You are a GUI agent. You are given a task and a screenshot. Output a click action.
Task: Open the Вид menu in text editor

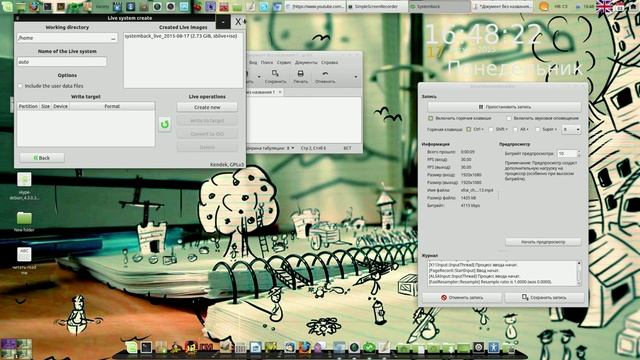253,62
